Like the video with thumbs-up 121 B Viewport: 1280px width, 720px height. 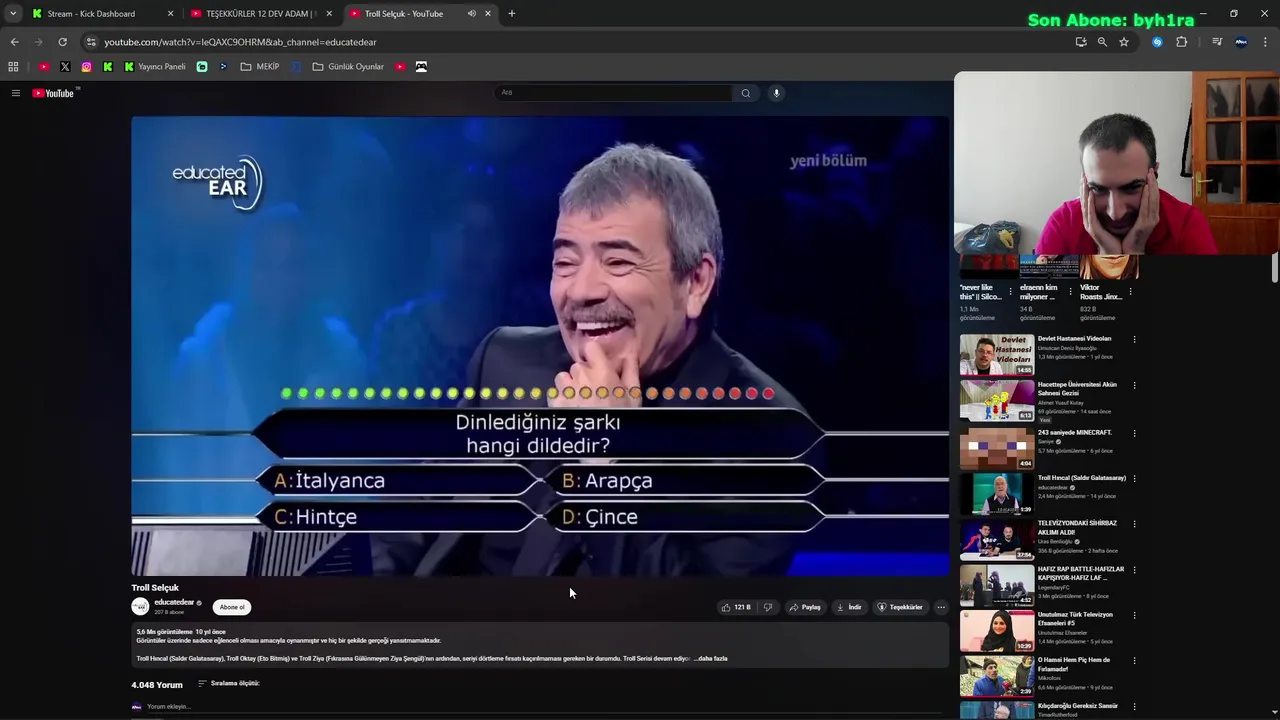(x=736, y=607)
